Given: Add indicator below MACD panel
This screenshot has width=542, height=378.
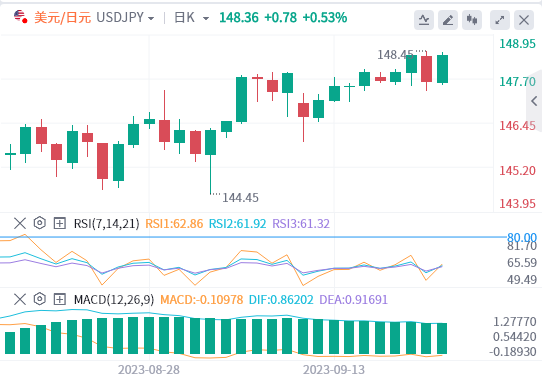Looking at the screenshot, I should click(x=59, y=299).
